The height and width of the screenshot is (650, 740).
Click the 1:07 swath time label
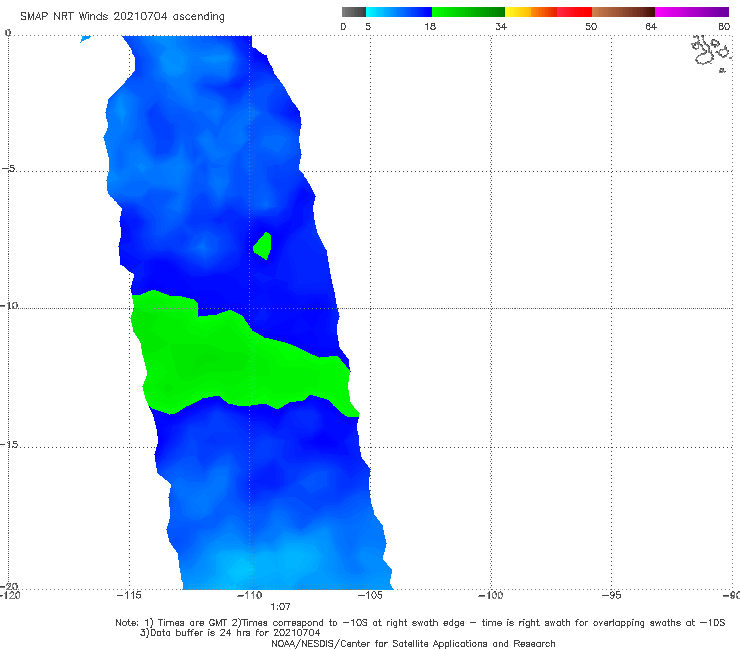click(280, 607)
